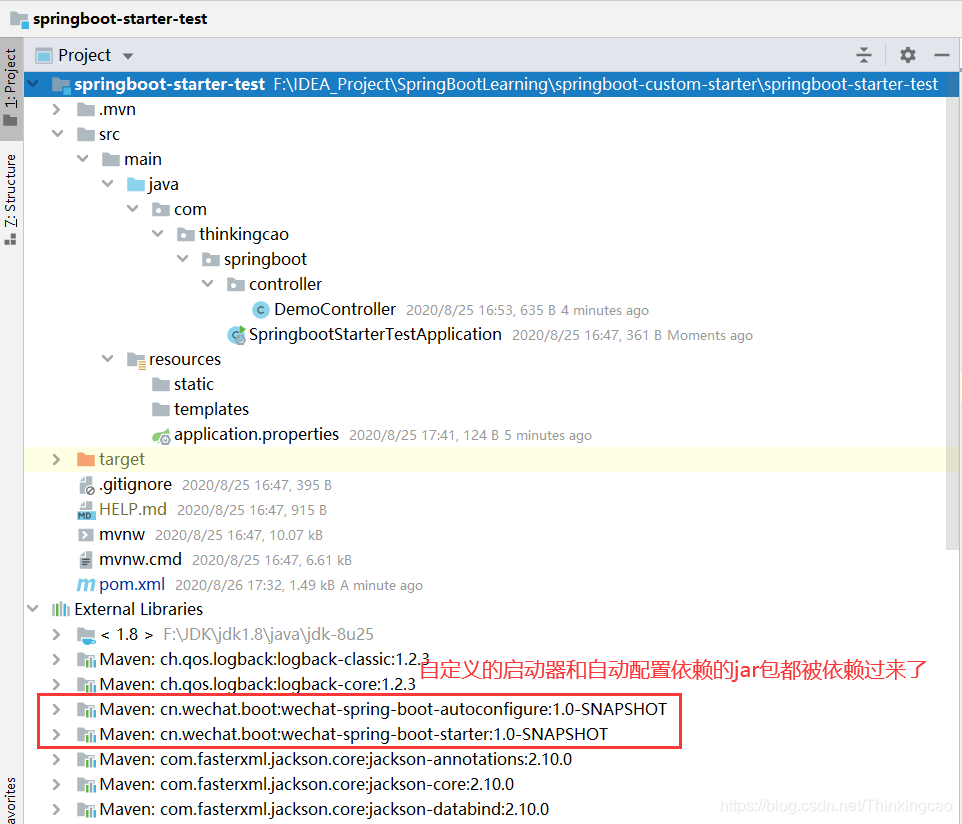This screenshot has height=824, width=962.
Task: Select logback-core:1.2.3 library row text
Action: tap(258, 684)
